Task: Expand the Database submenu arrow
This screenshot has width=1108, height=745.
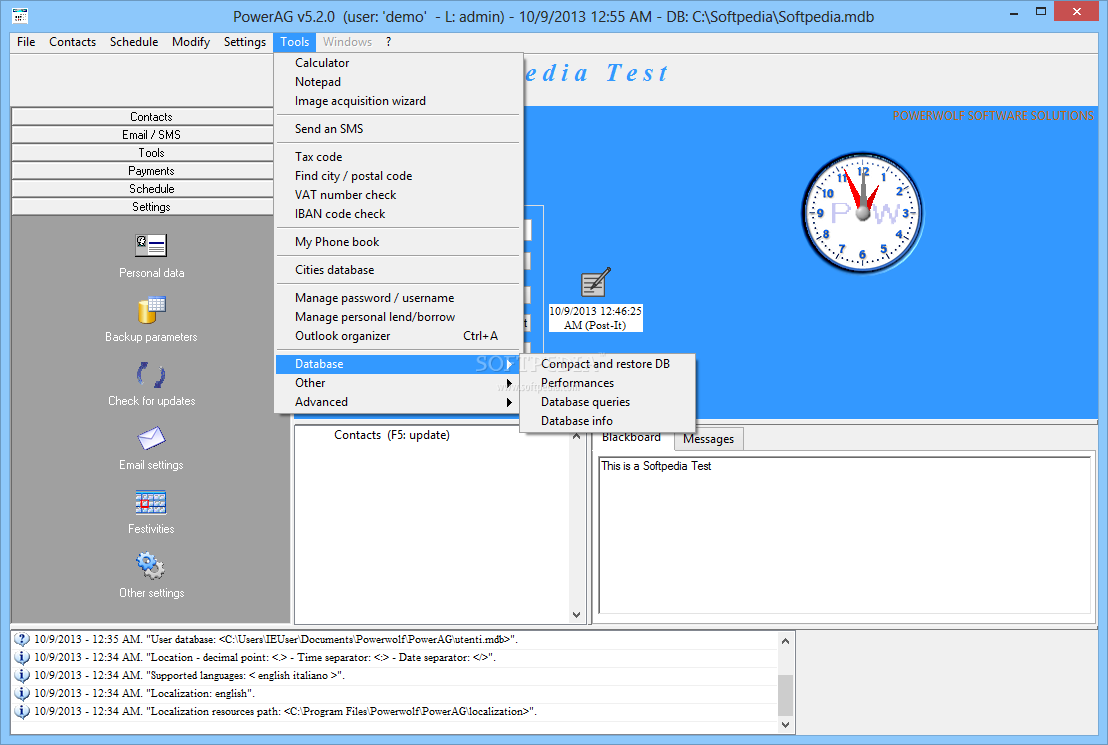Action: click(509, 364)
